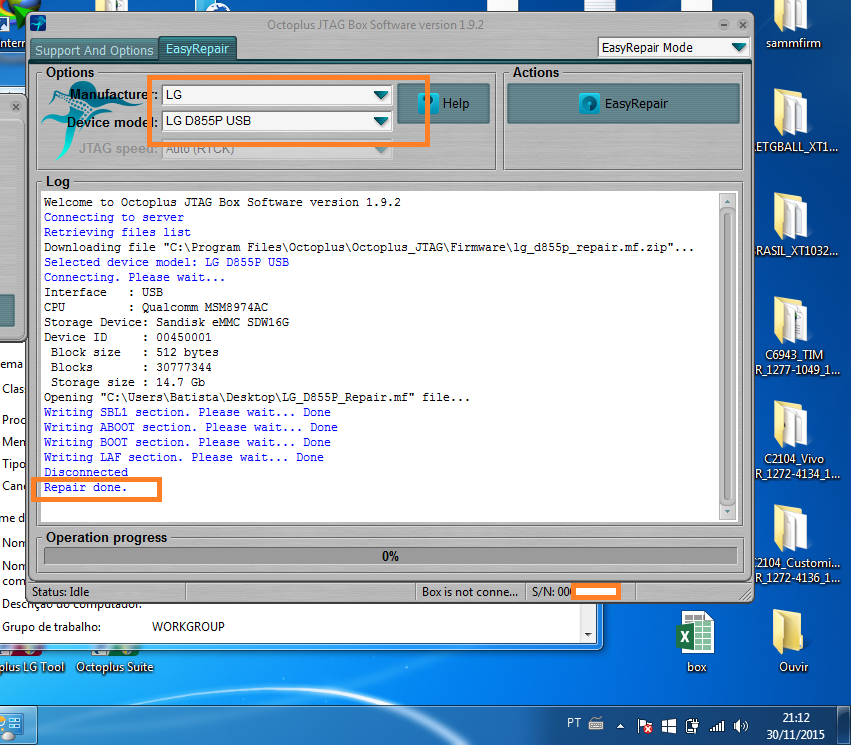Screen dimensions: 851x745
Task: Click the 'Repair done.' log line
Action: coord(85,487)
